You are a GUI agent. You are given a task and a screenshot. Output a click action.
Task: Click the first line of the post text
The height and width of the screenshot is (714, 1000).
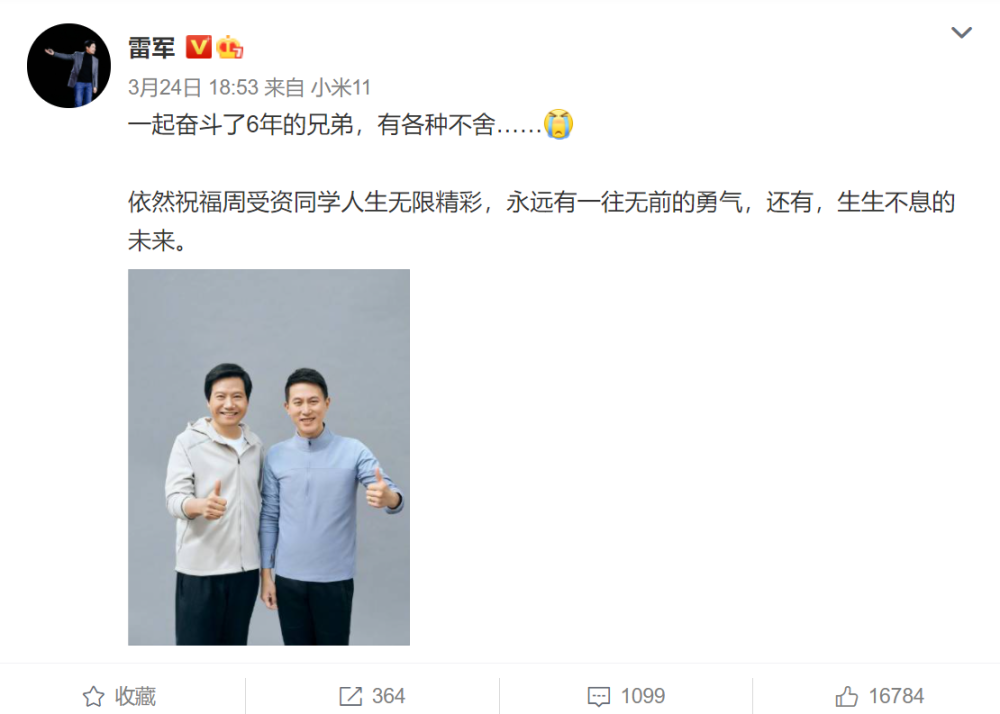351,124
